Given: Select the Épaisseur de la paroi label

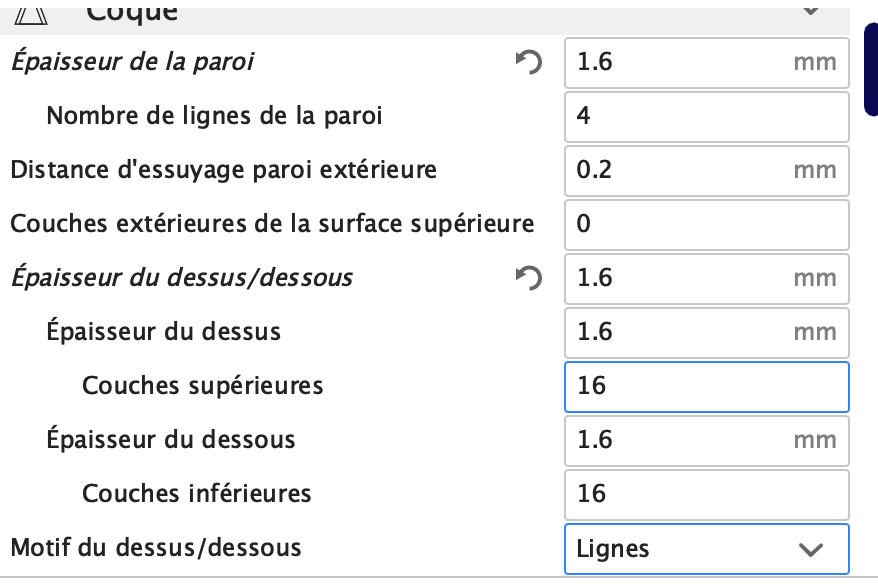Looking at the screenshot, I should (x=133, y=62).
